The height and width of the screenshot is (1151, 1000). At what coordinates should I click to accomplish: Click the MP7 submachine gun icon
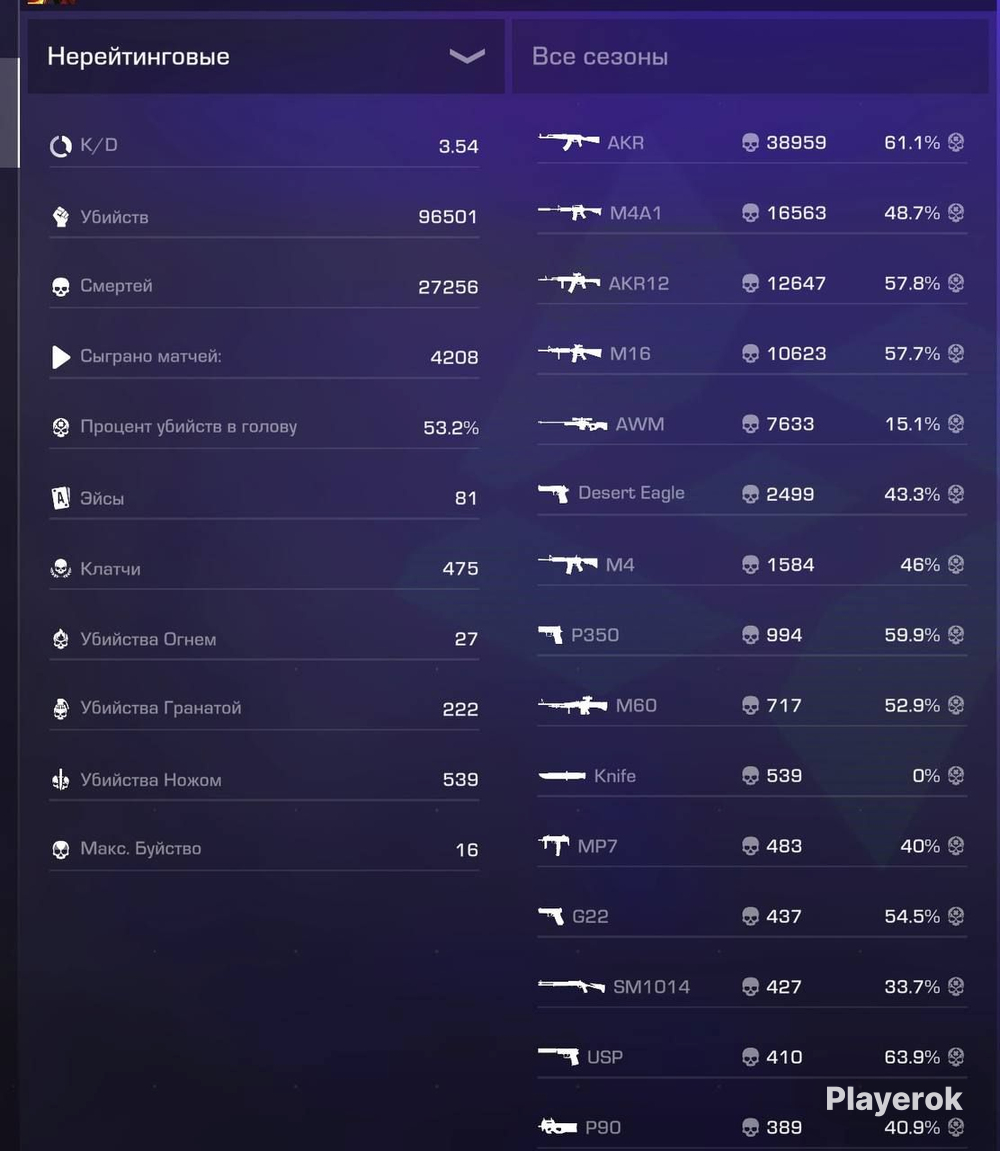point(554,845)
